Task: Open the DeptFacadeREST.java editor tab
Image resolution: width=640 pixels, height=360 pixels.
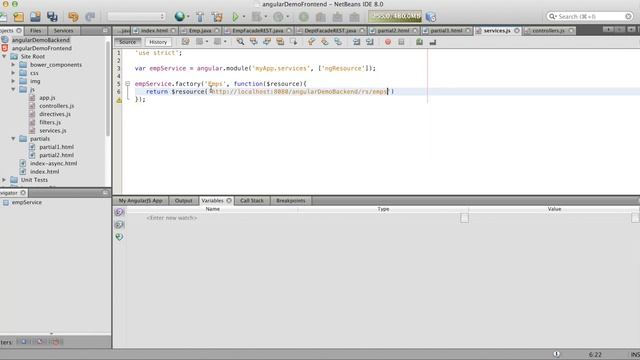Action: point(330,31)
